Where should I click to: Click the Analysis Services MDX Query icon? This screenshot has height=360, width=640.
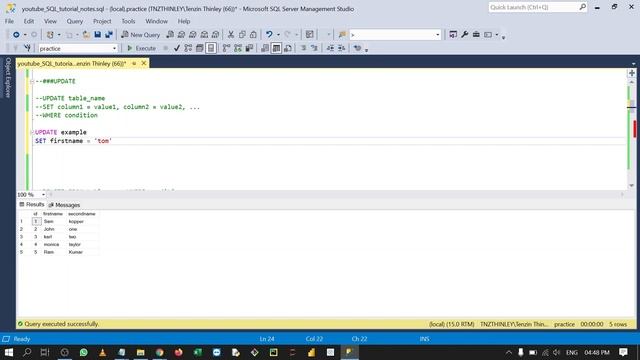click(x=181, y=35)
